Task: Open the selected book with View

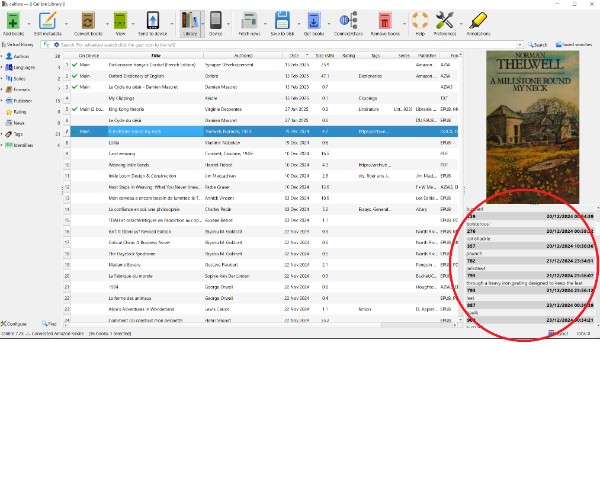Action: pyautogui.click(x=120, y=22)
